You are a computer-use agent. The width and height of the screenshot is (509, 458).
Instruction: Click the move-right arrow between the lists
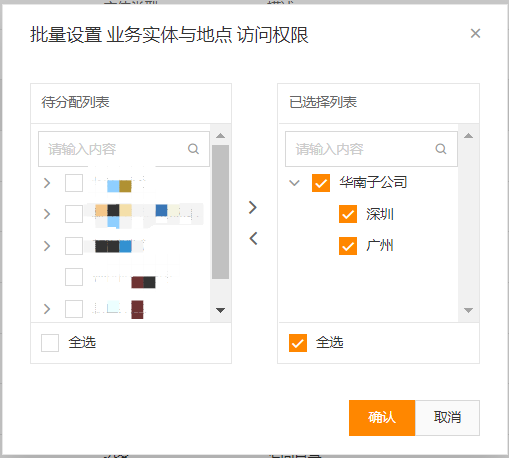[253, 207]
